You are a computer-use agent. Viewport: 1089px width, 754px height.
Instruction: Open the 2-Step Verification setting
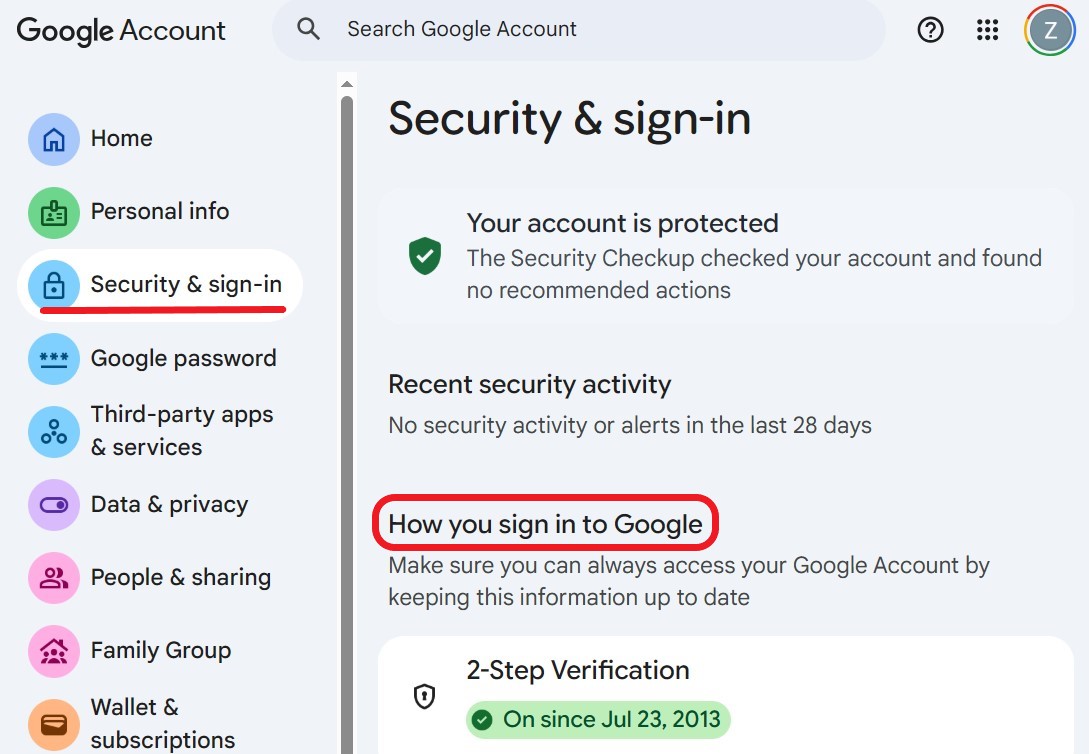578,671
